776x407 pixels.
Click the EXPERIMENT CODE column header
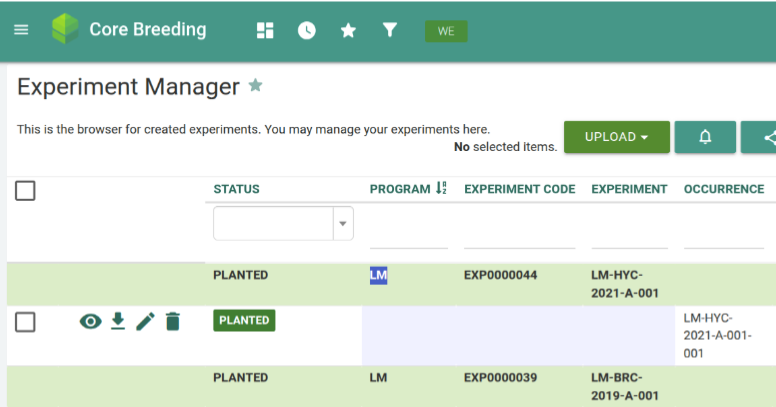[519, 189]
